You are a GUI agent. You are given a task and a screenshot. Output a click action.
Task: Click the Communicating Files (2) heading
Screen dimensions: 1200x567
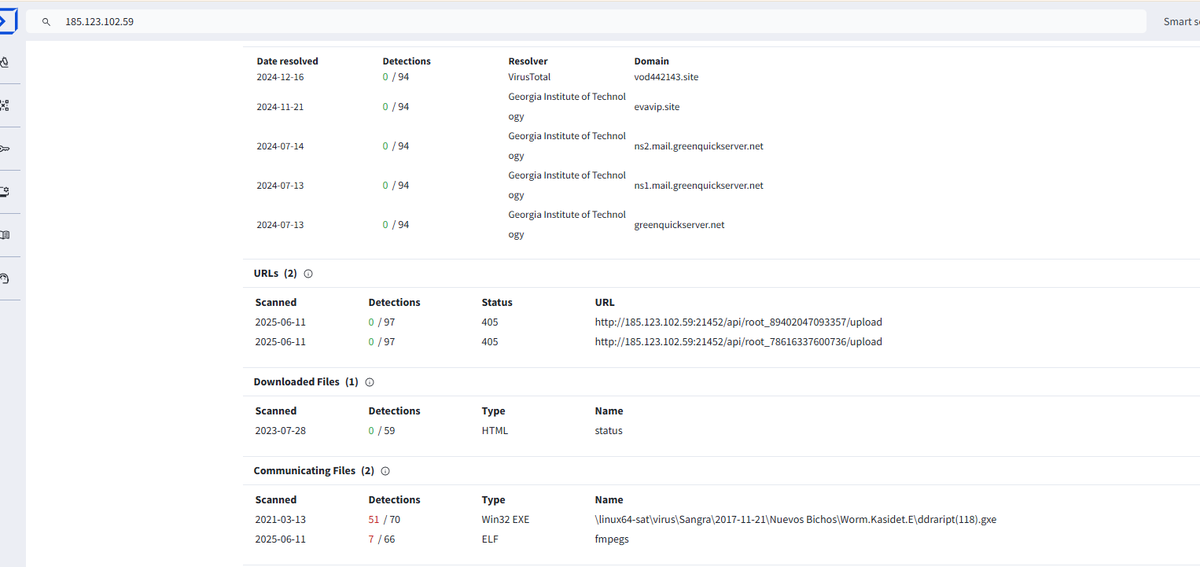click(x=314, y=471)
